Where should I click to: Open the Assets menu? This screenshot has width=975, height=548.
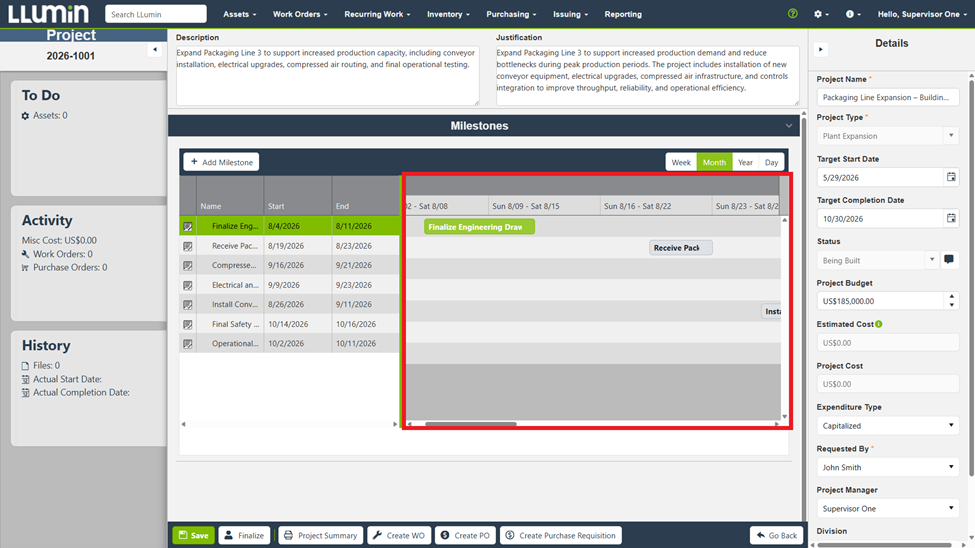point(239,14)
